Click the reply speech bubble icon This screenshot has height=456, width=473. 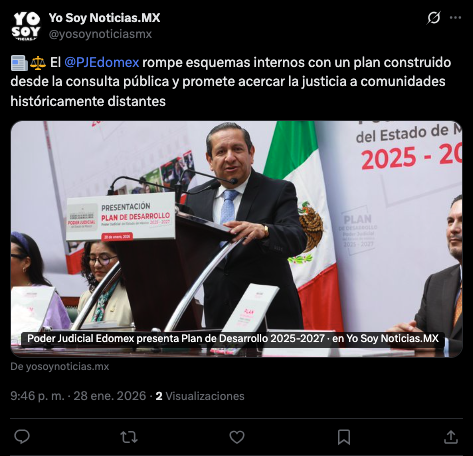pos(22,437)
